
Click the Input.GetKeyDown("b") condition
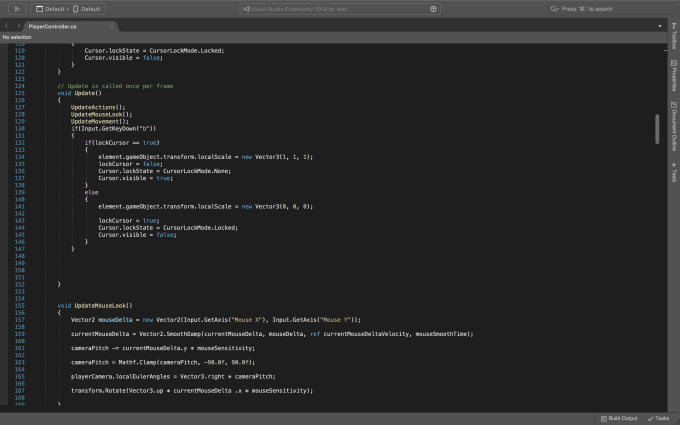(114, 129)
